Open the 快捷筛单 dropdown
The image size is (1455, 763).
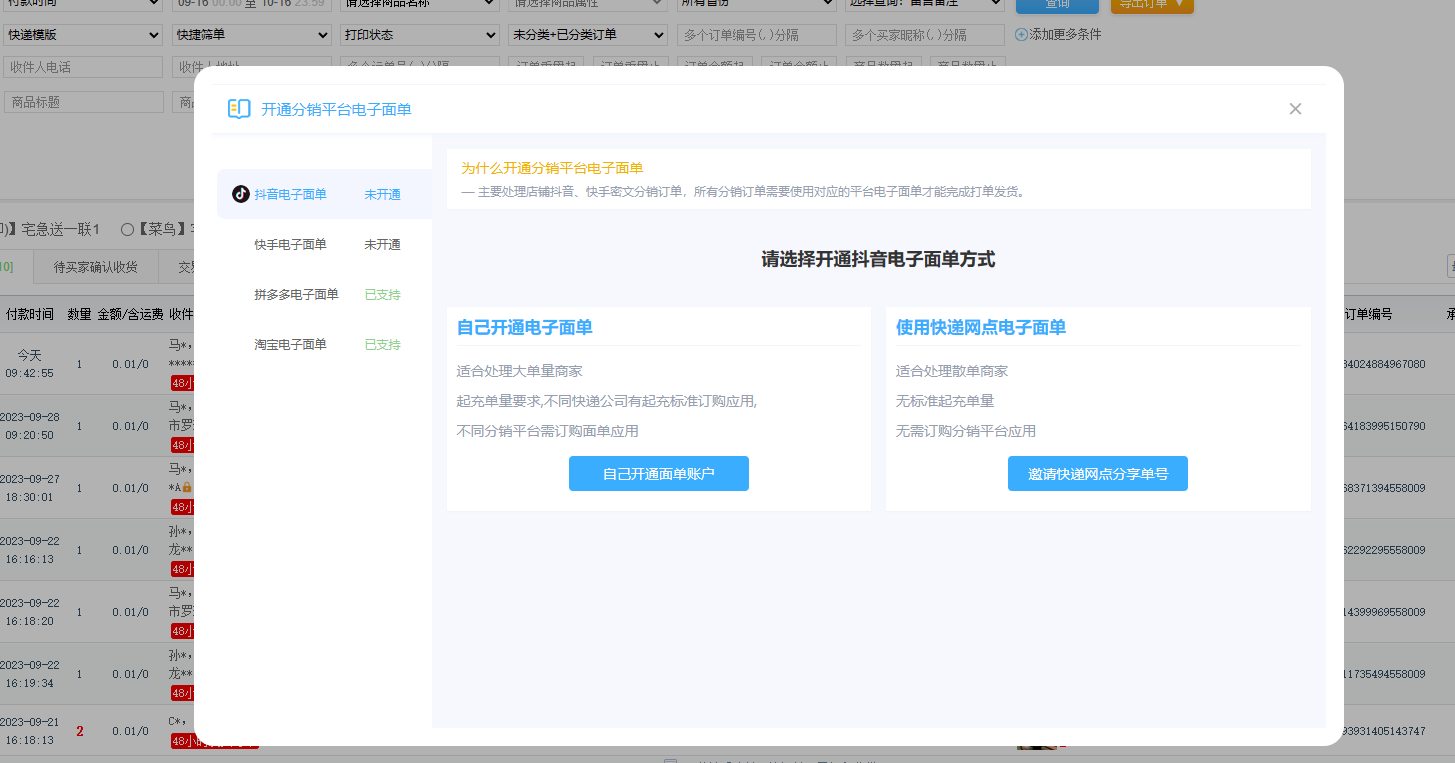252,35
